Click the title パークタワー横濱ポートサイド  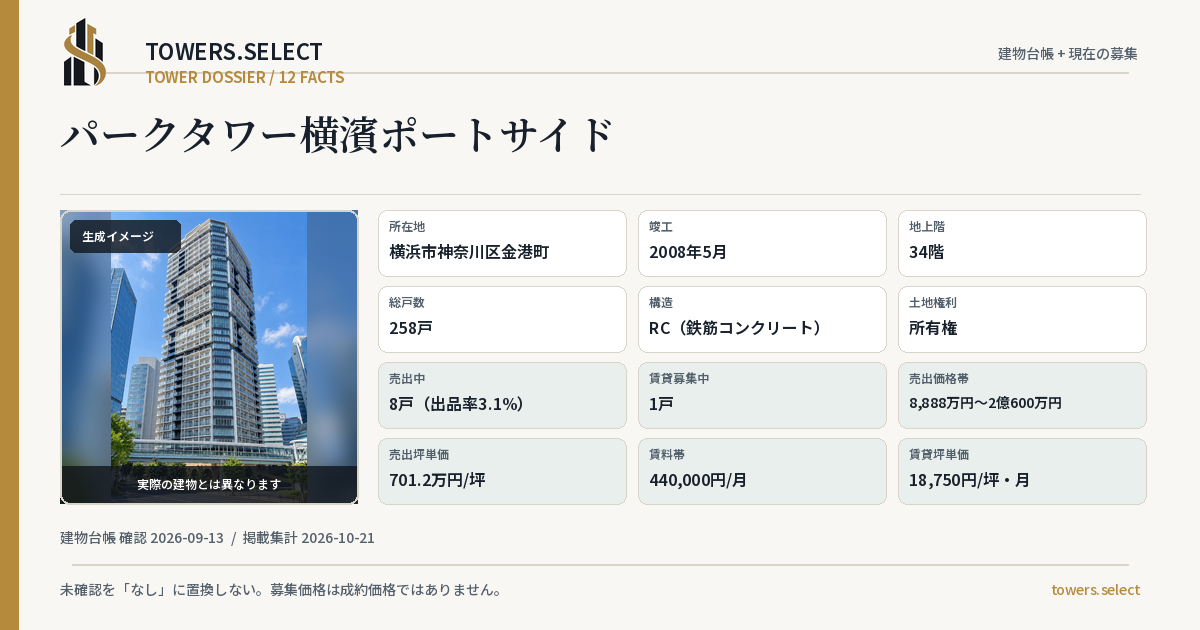pyautogui.click(x=337, y=135)
